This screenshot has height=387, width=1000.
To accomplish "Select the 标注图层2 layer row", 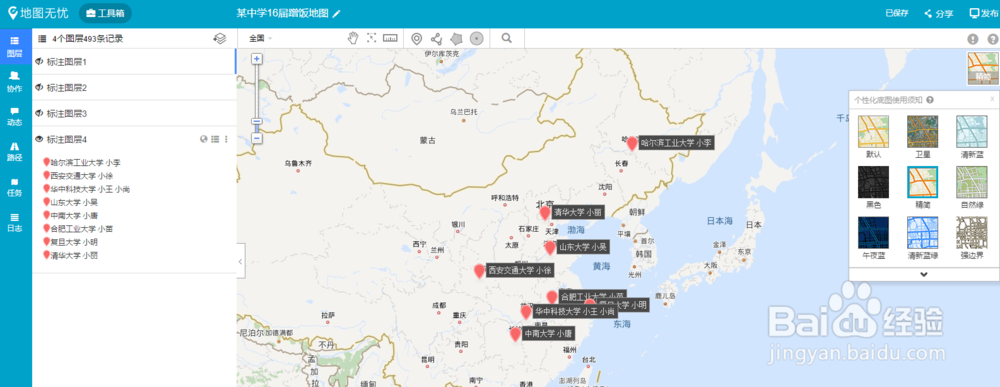I will click(x=134, y=87).
